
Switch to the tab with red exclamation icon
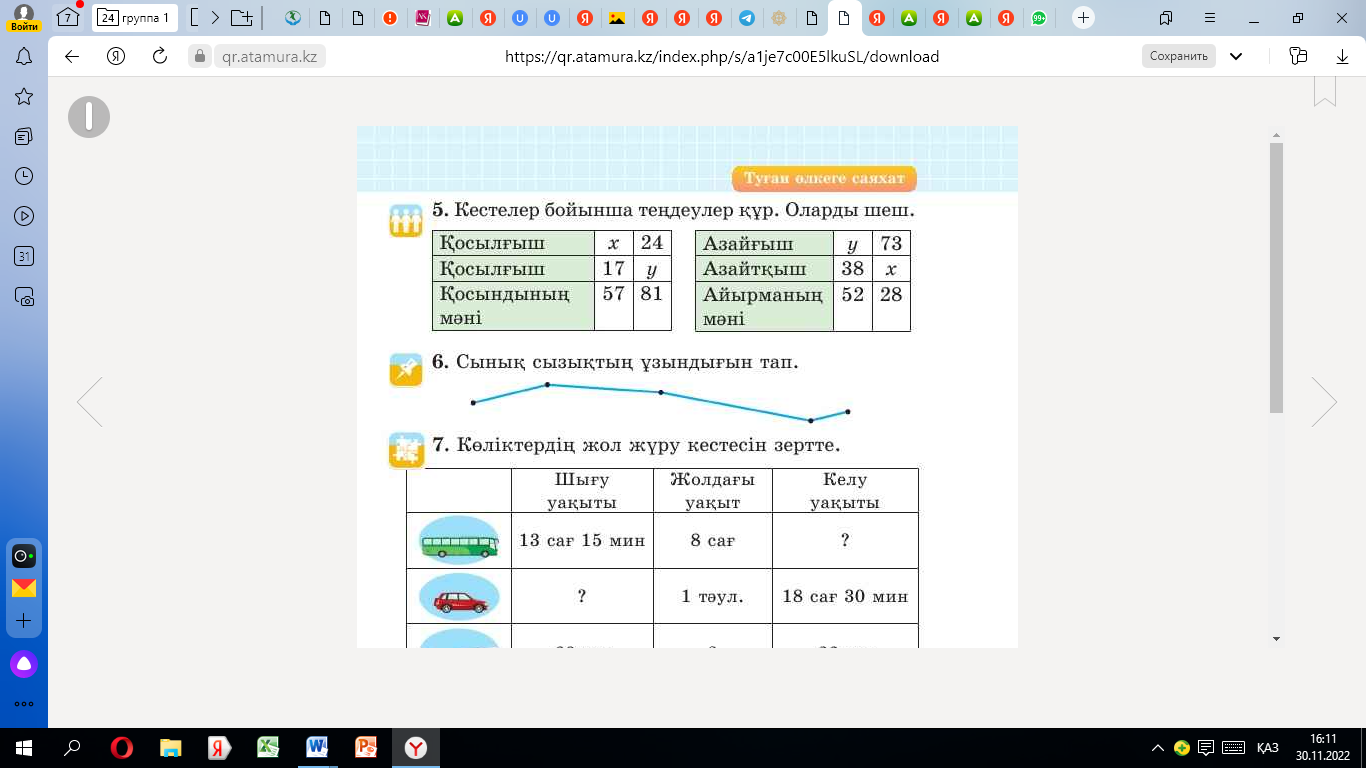[389, 18]
